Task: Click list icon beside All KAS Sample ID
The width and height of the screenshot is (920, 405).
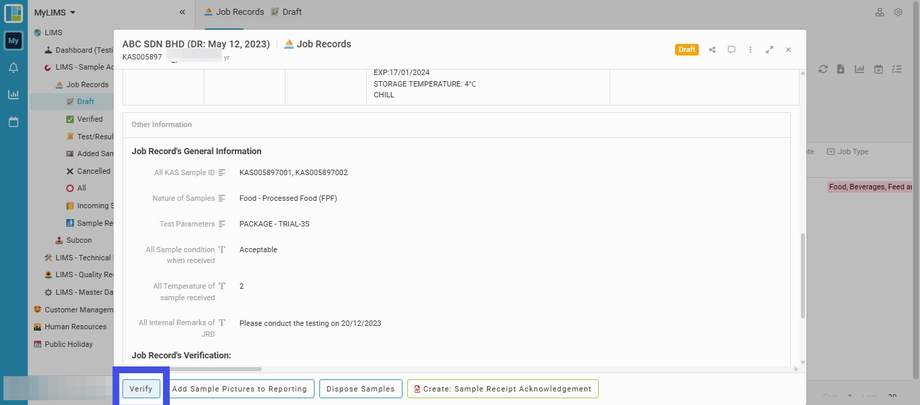Action: click(222, 173)
